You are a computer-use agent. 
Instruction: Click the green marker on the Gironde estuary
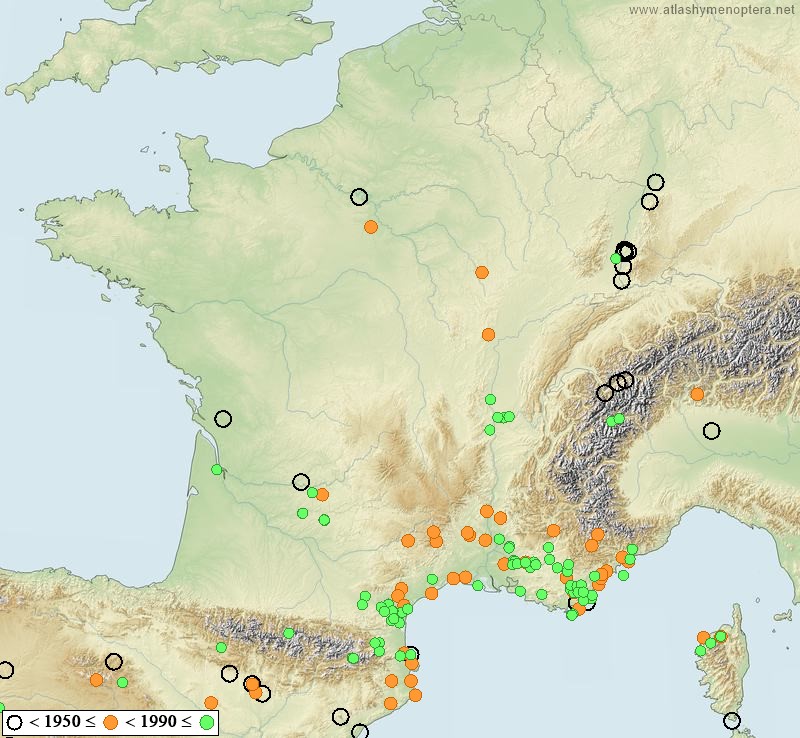[x=217, y=470]
